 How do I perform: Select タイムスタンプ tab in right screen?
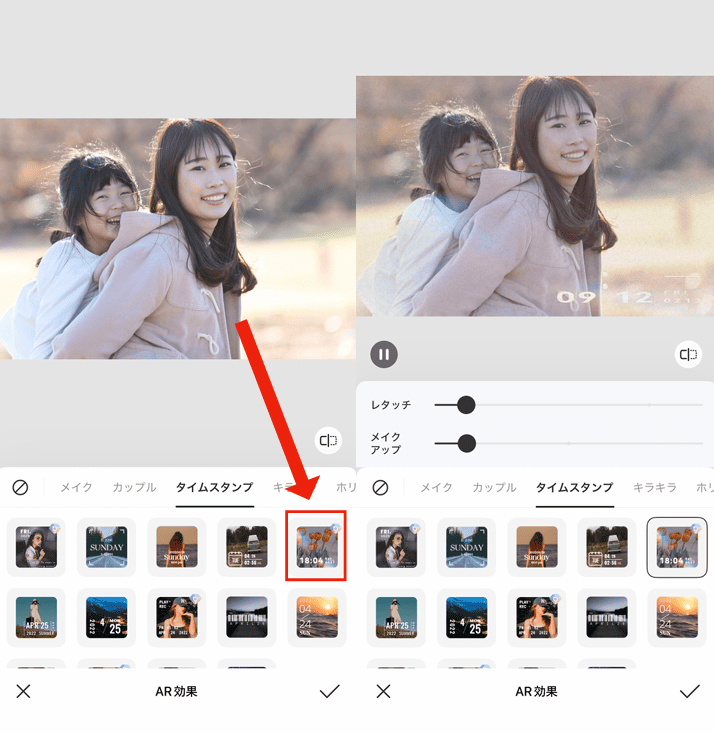pyautogui.click(x=574, y=487)
